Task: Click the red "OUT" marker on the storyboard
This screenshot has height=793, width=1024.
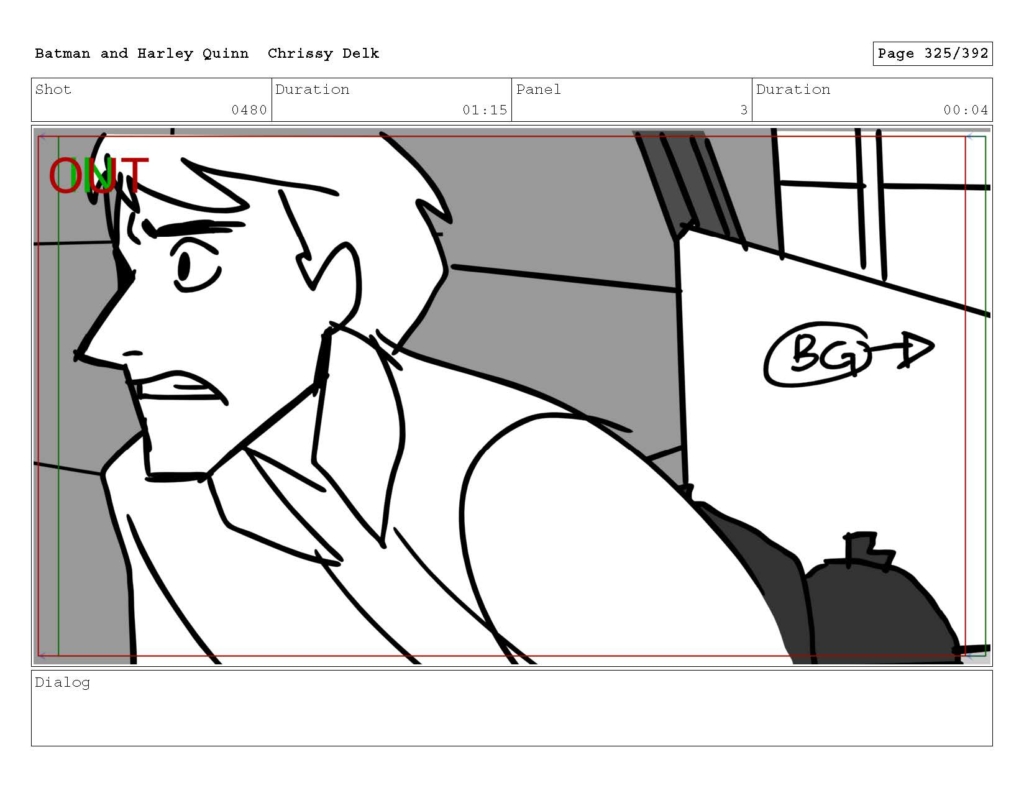Action: click(x=99, y=176)
